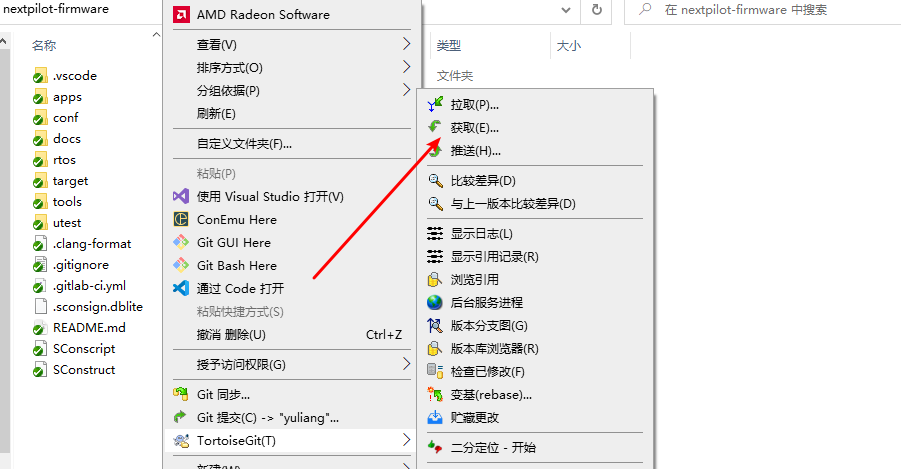
Task: Click the 后台服务进程 globe icon
Action: click(x=435, y=302)
